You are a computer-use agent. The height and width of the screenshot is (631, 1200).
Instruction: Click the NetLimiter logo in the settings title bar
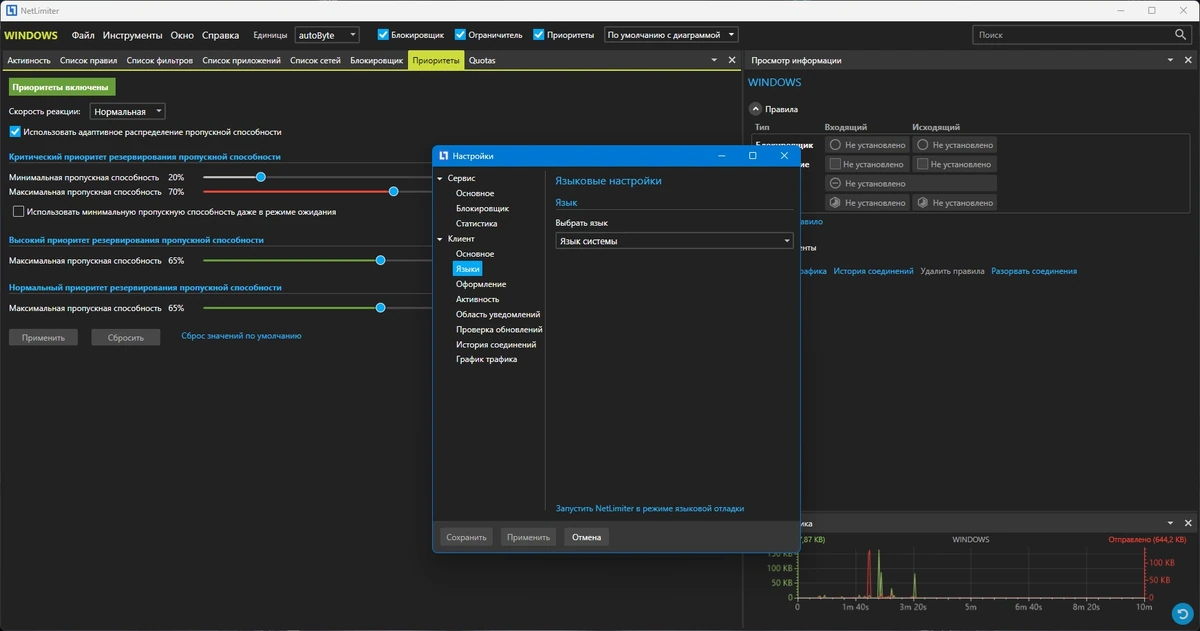tap(443, 156)
